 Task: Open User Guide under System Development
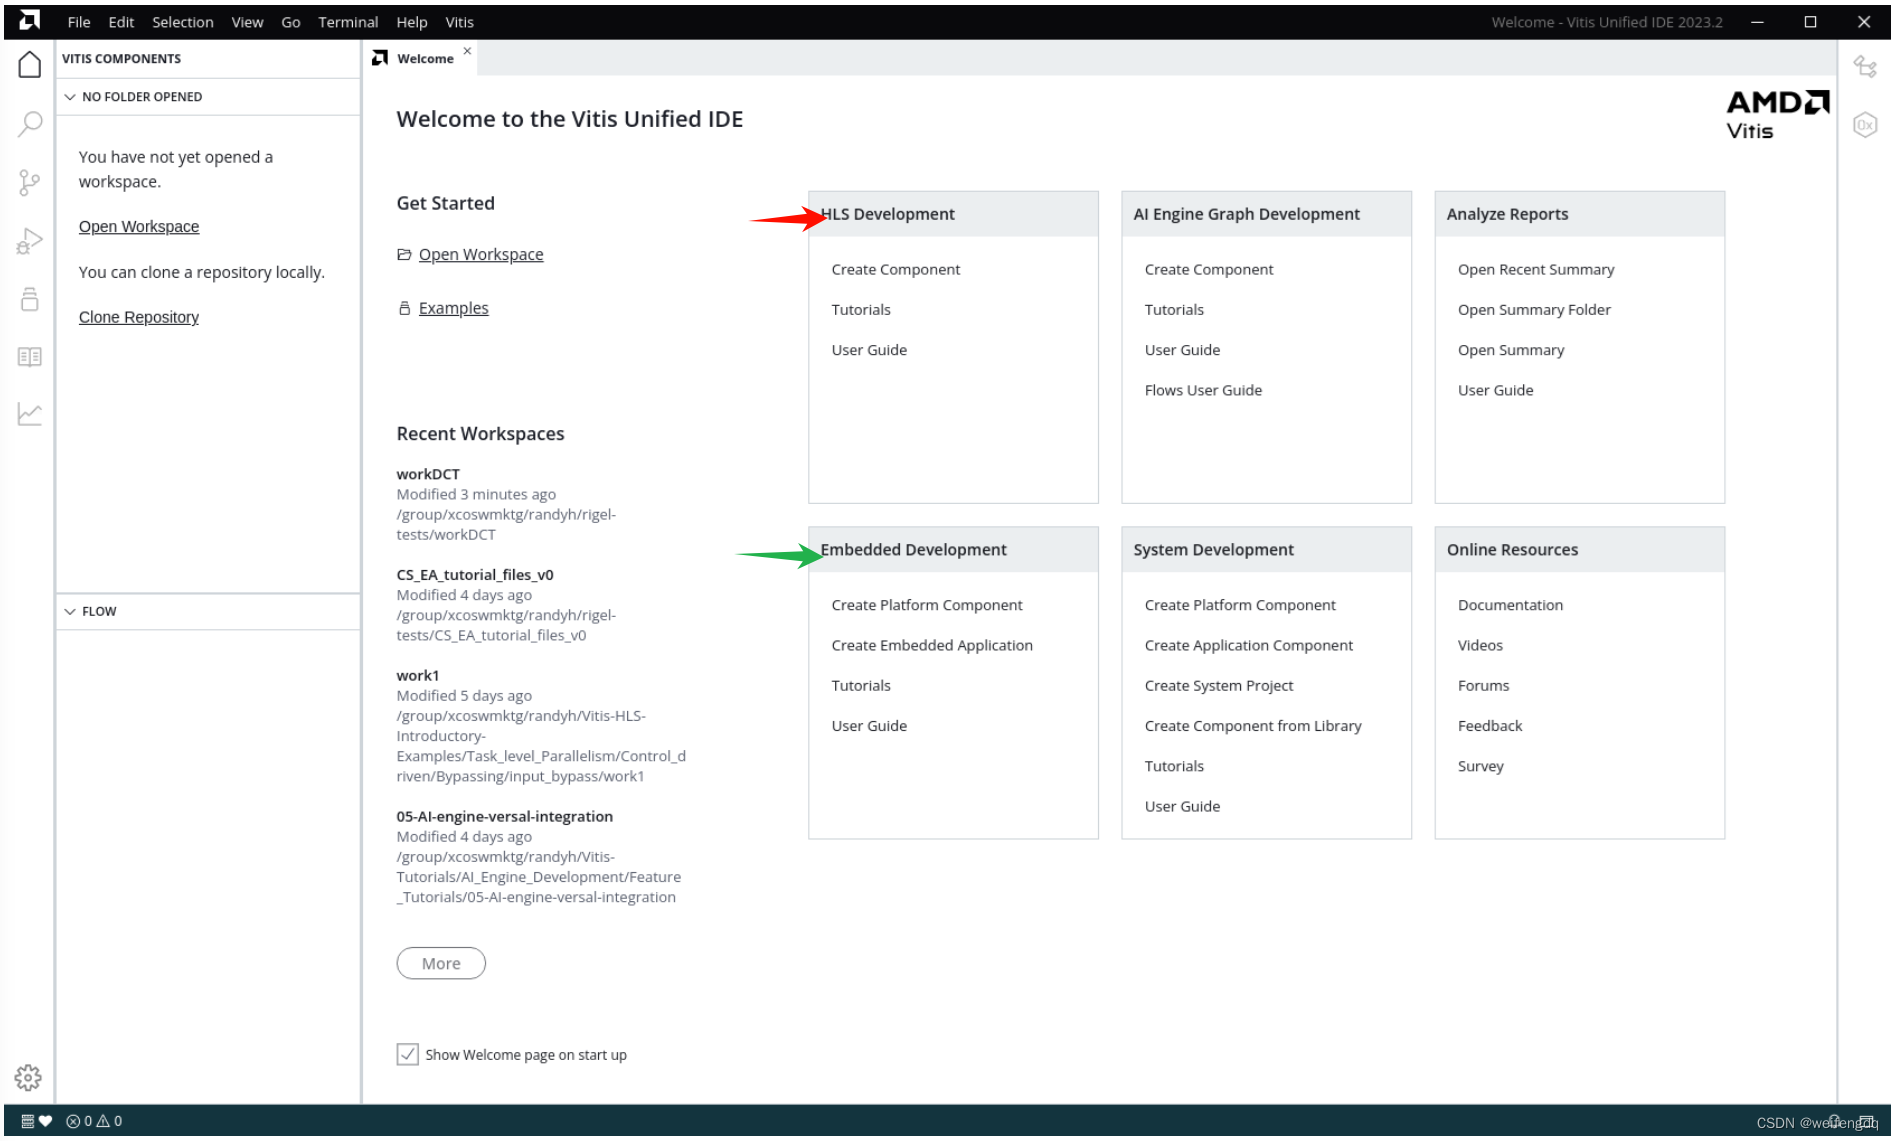1182,807
